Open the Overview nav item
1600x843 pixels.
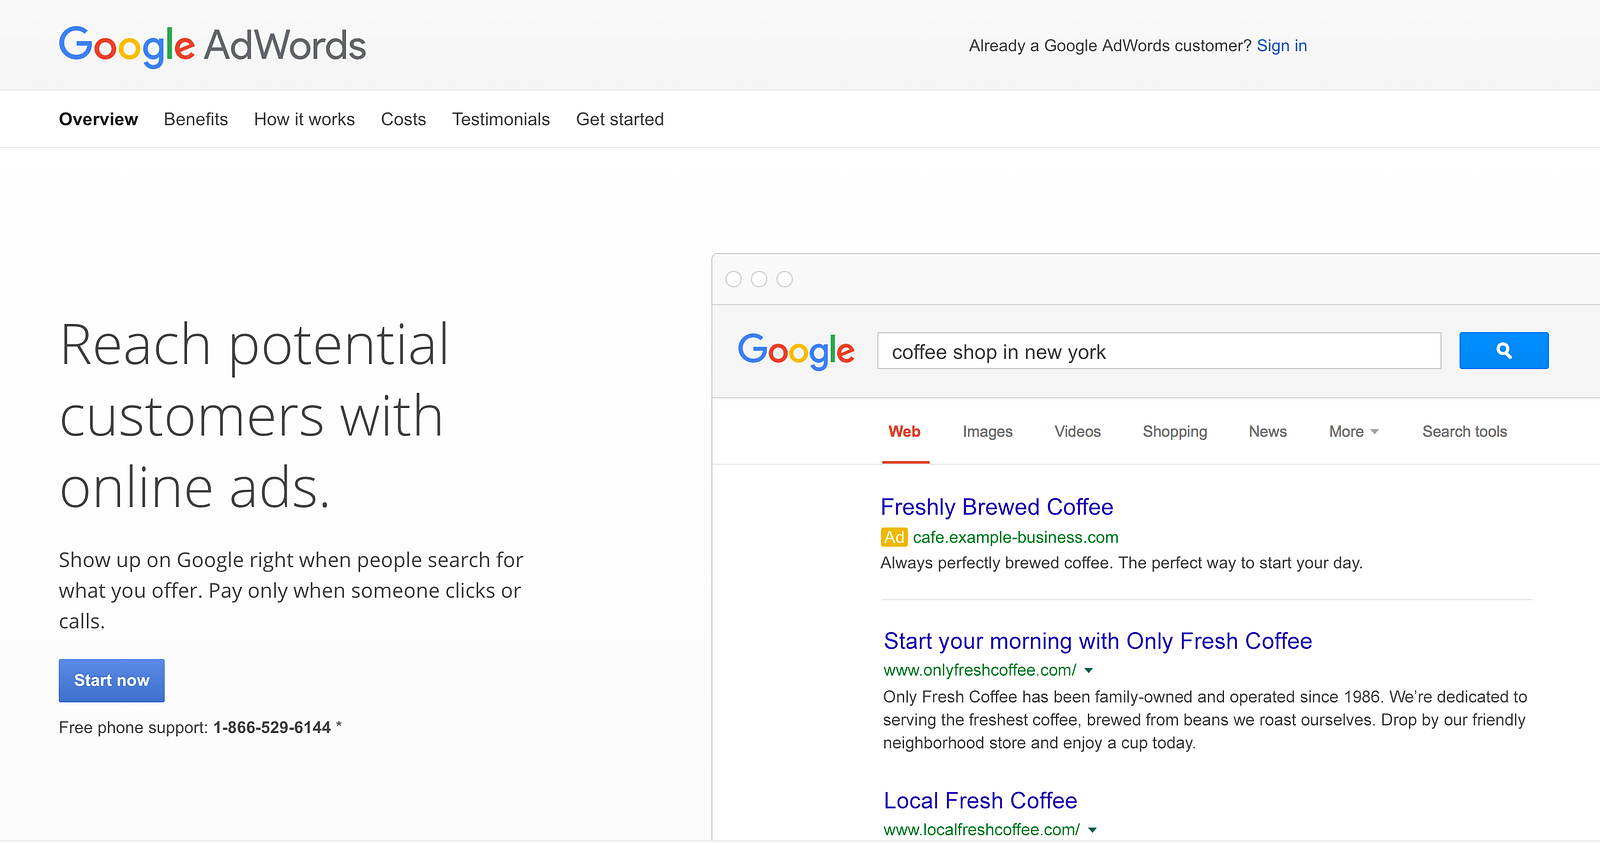[x=98, y=119]
